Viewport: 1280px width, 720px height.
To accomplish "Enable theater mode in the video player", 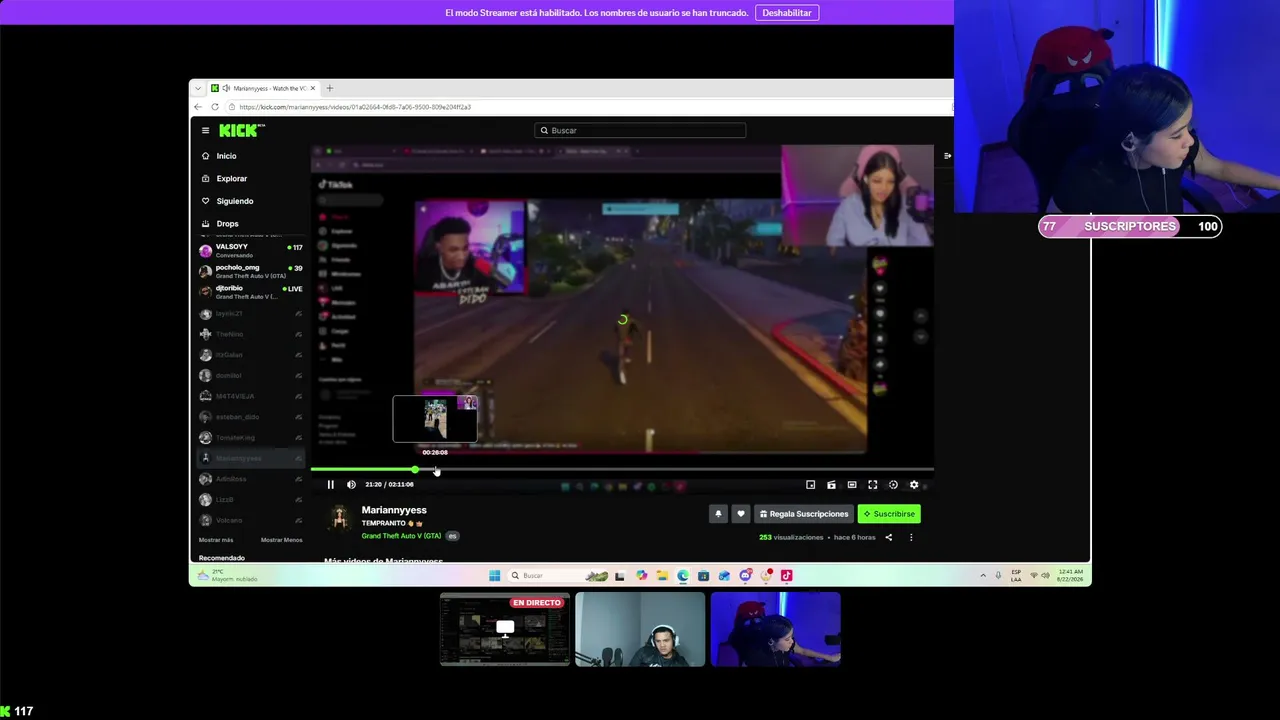I will tap(852, 485).
